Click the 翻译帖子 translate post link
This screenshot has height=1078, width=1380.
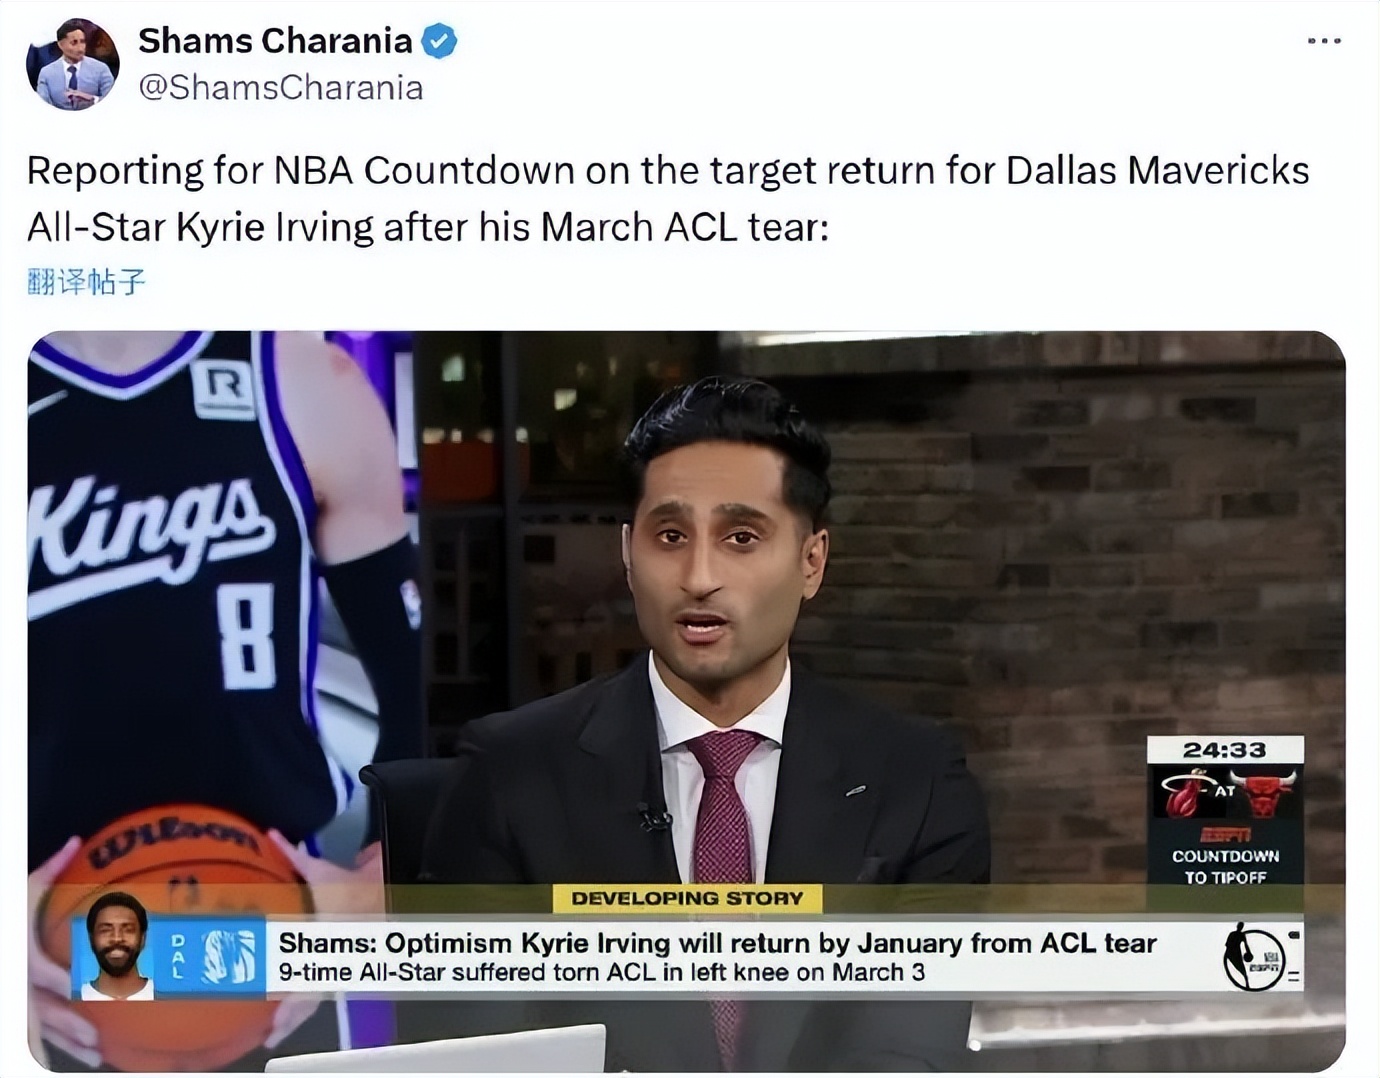point(86,283)
